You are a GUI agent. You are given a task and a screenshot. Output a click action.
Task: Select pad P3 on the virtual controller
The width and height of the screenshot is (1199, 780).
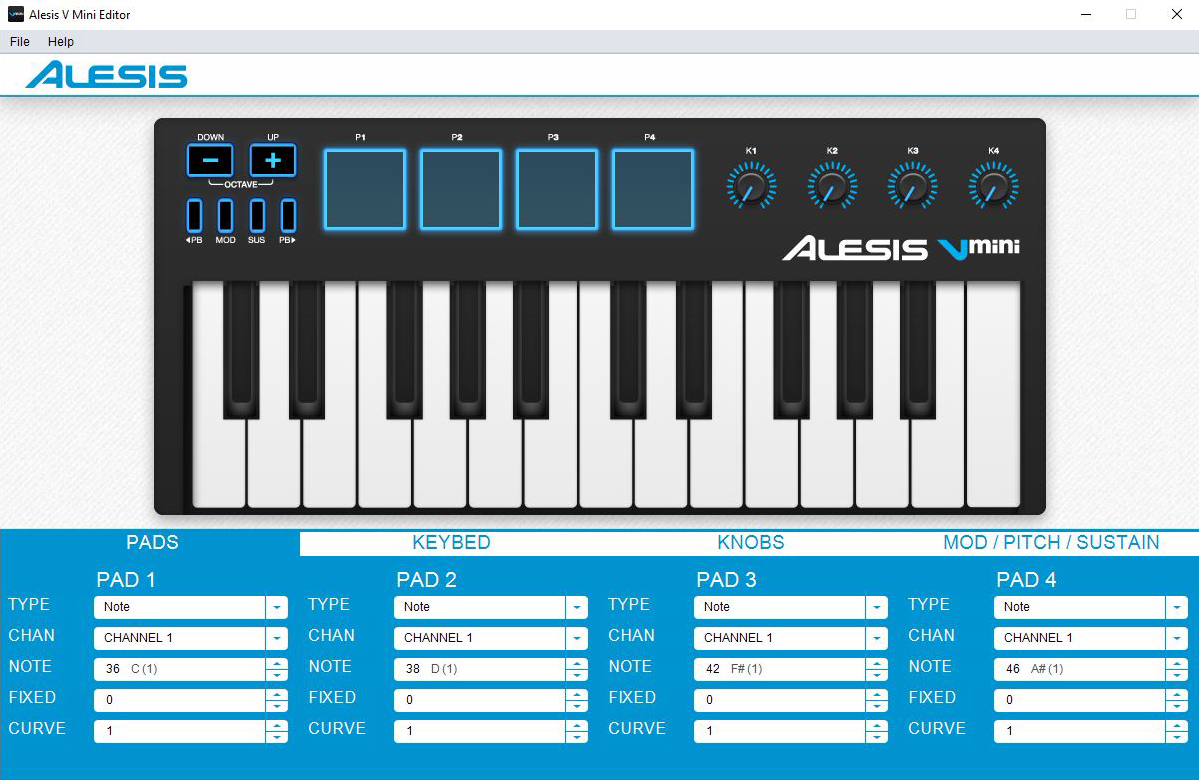[557, 189]
